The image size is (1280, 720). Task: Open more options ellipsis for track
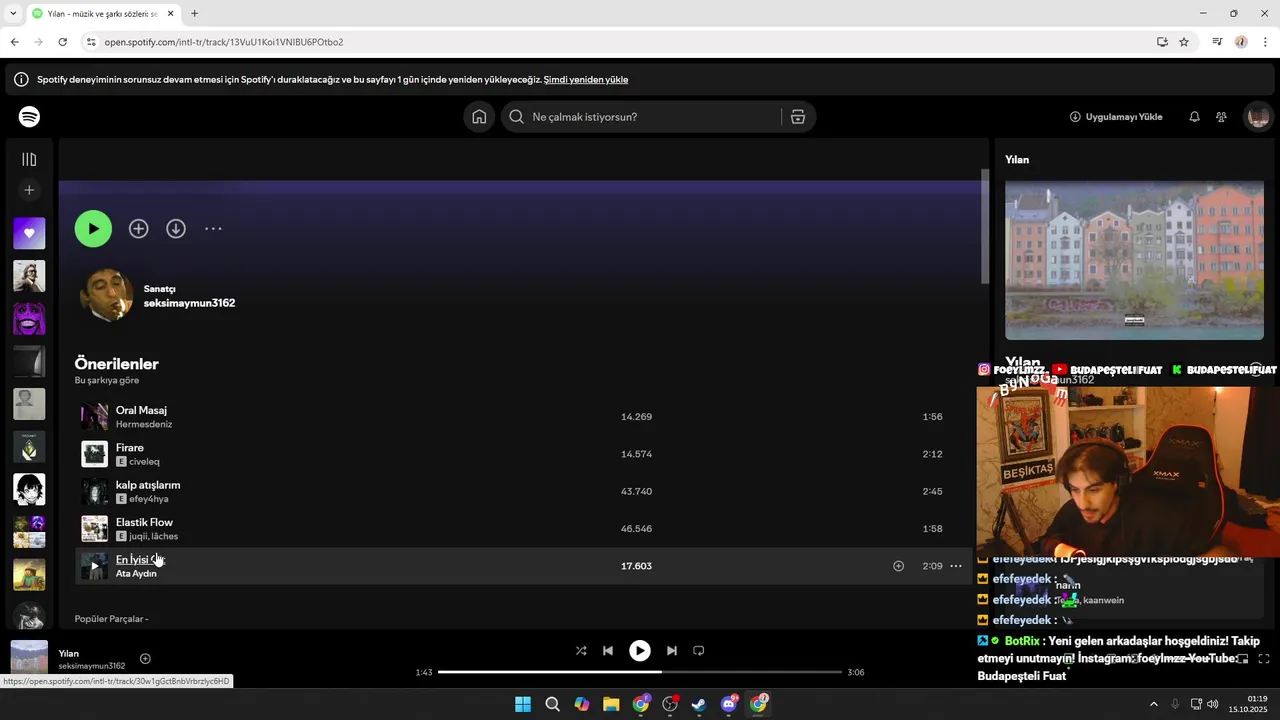(x=213, y=229)
